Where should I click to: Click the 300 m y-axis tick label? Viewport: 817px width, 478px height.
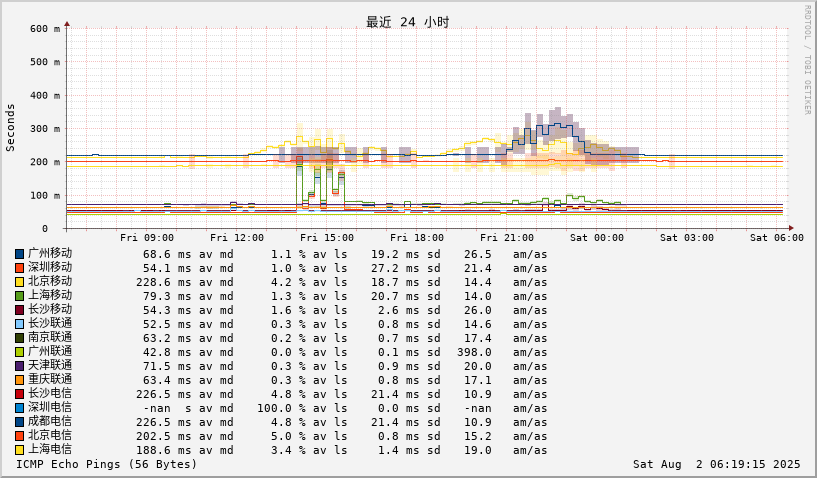click(x=45, y=129)
